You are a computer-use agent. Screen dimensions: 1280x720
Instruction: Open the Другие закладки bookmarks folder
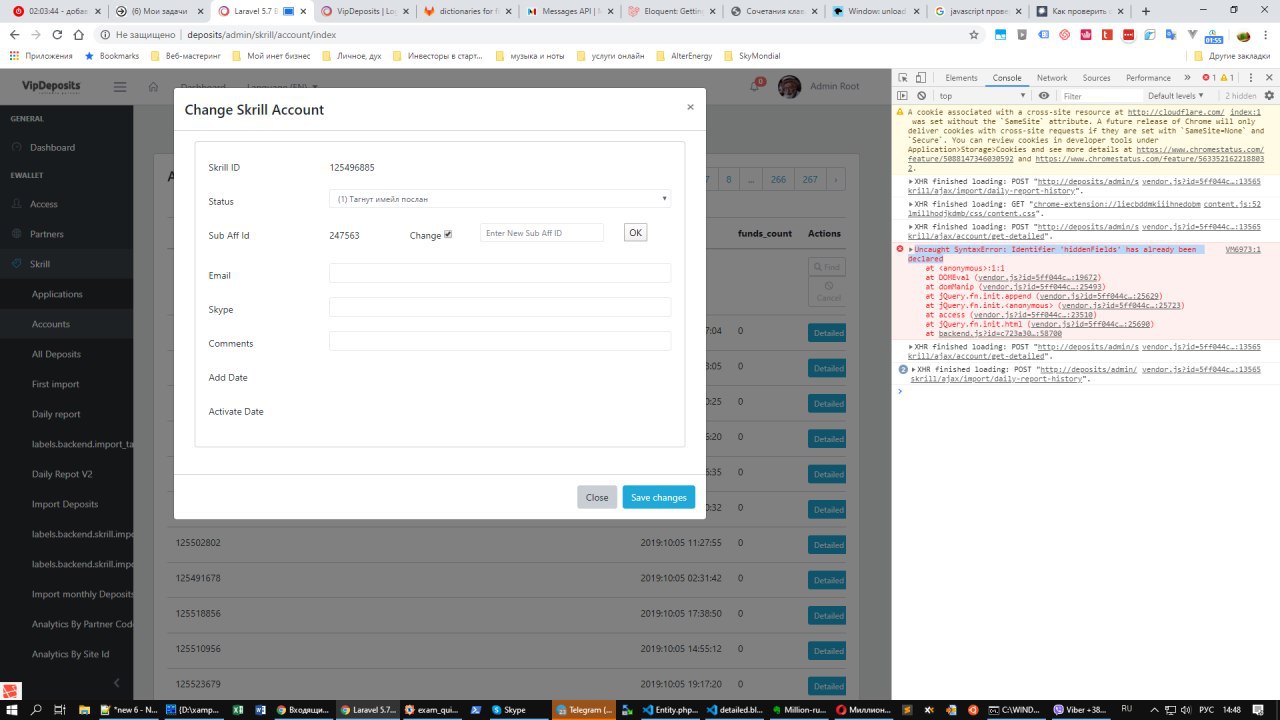click(x=1231, y=56)
